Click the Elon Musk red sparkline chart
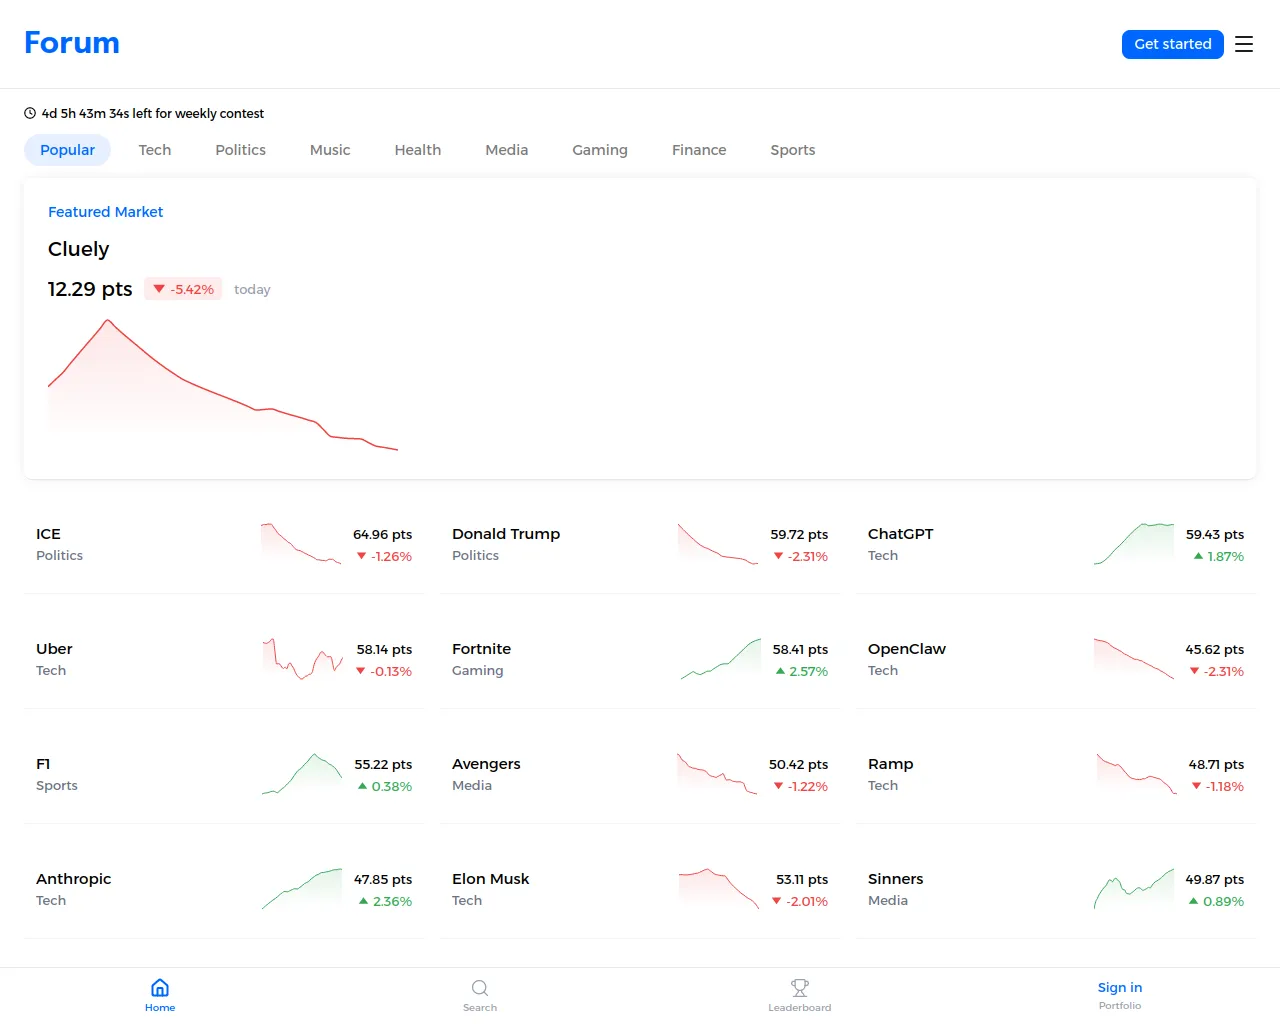The height and width of the screenshot is (1024, 1280). coord(718,888)
